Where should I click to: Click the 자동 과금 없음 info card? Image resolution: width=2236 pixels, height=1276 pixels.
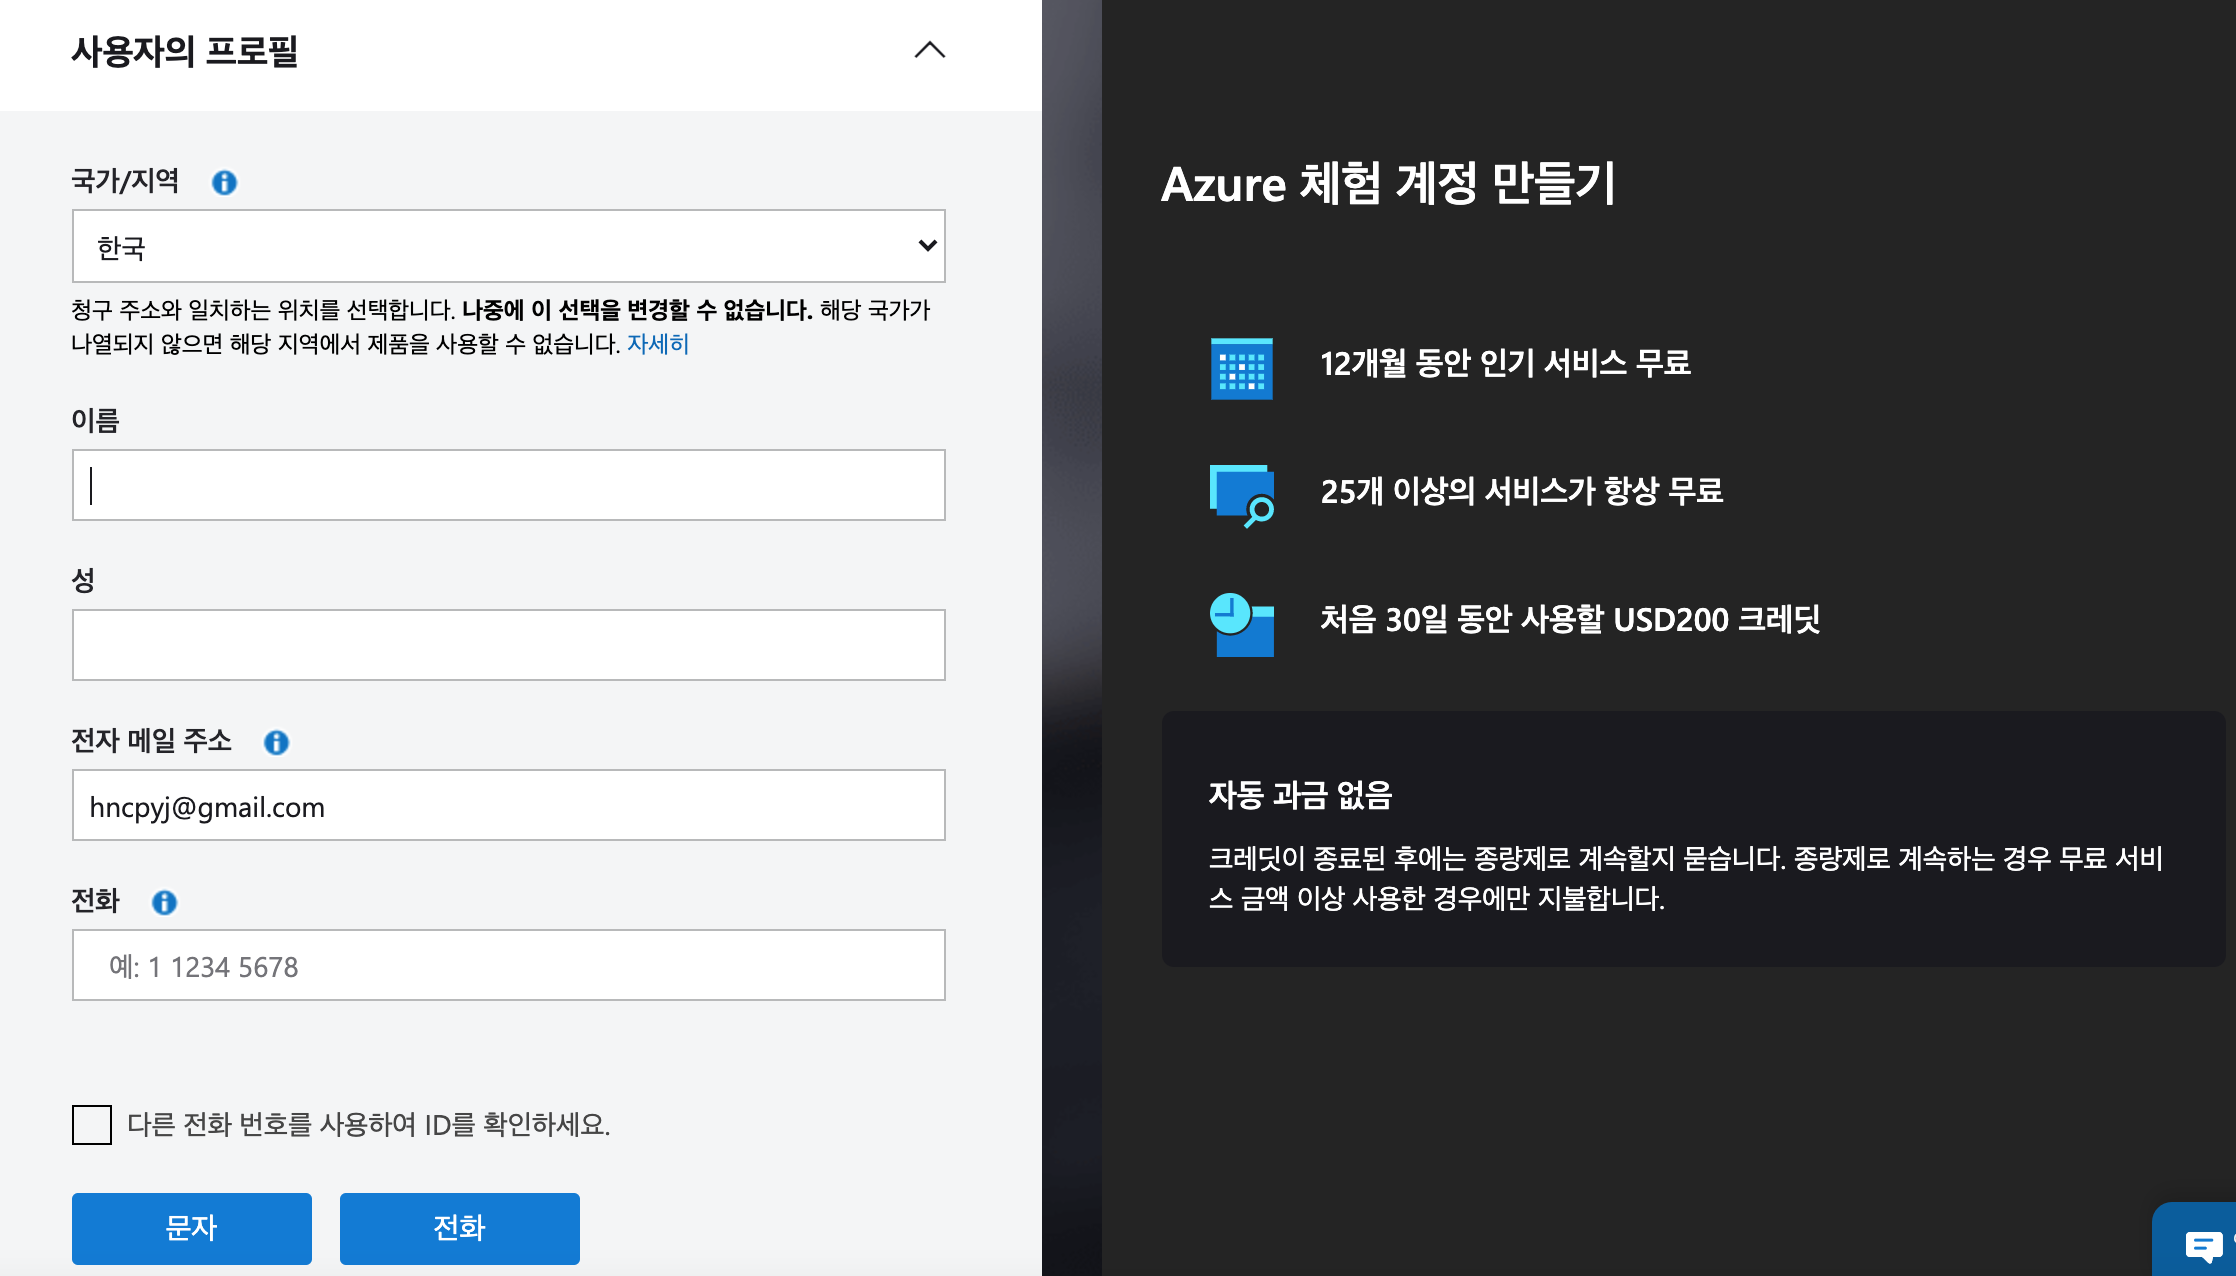(1690, 840)
